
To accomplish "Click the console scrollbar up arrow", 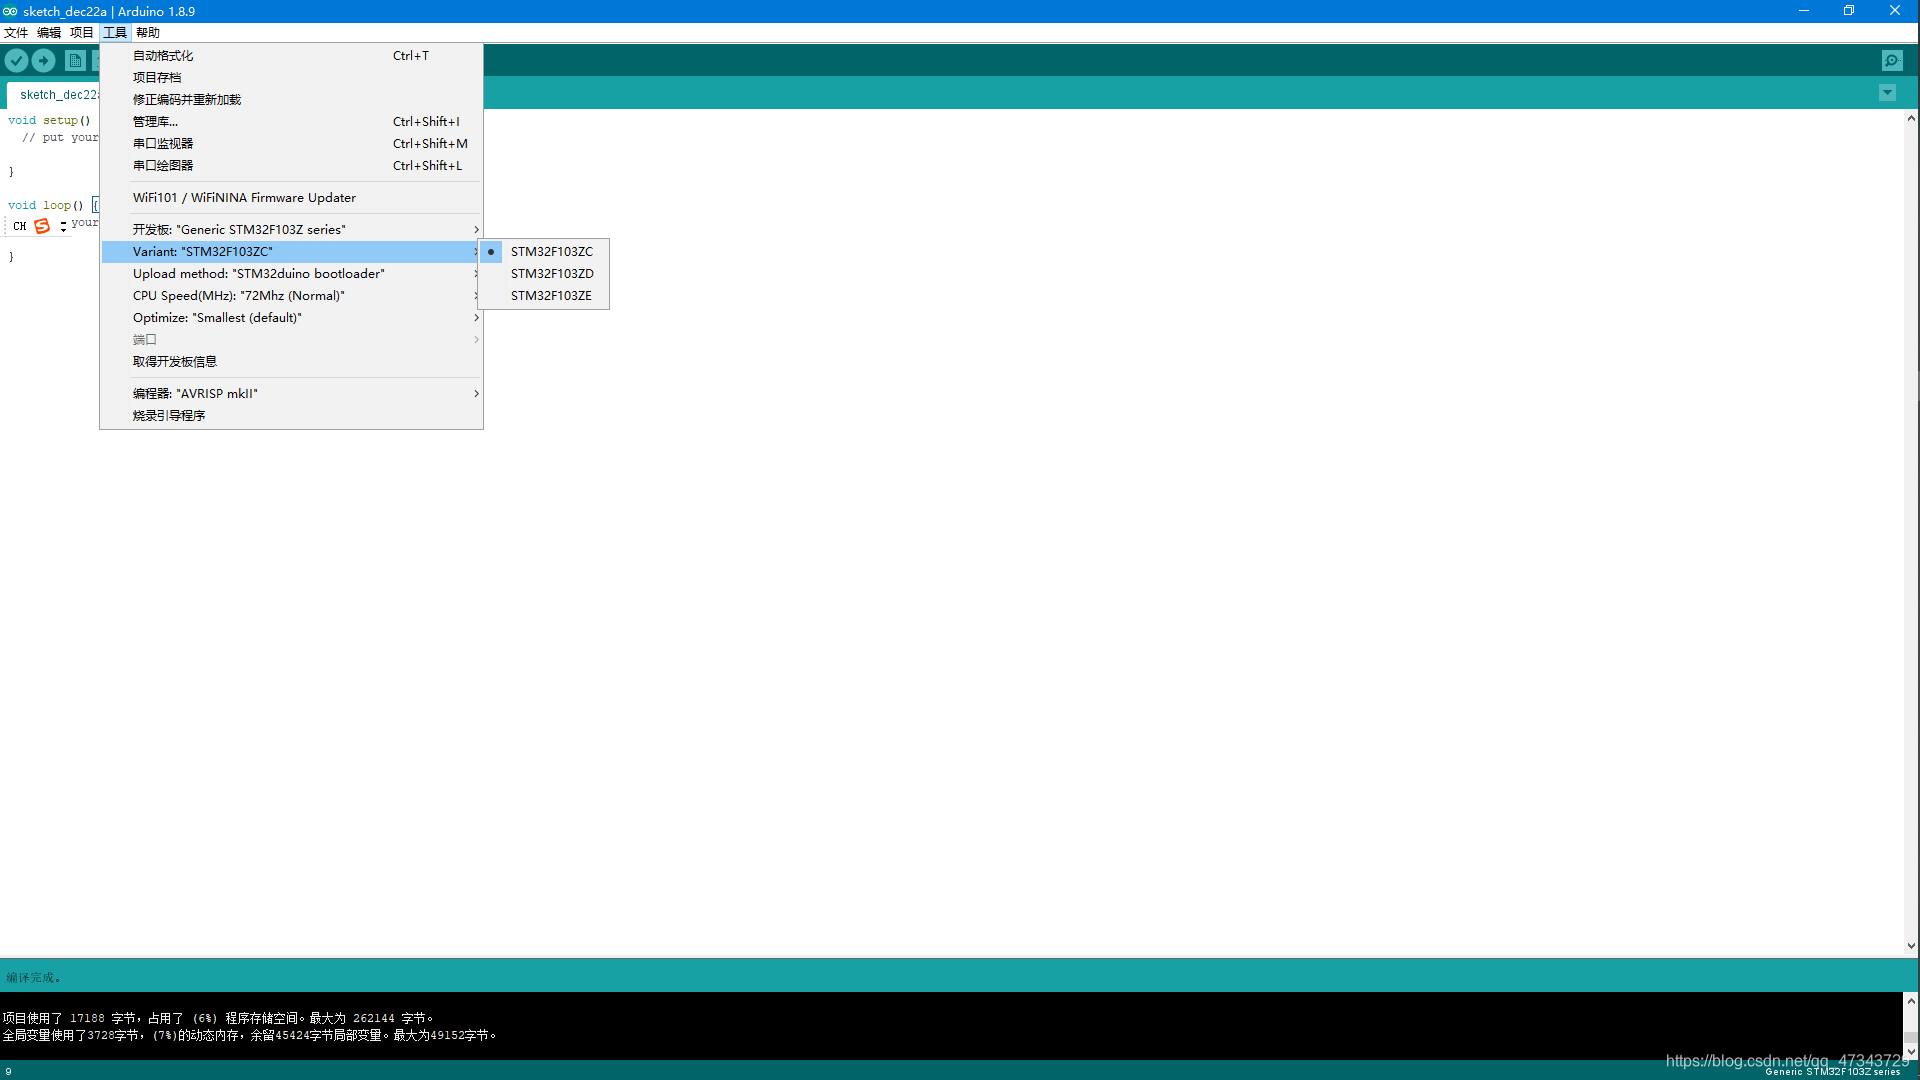I will click(x=1911, y=1000).
